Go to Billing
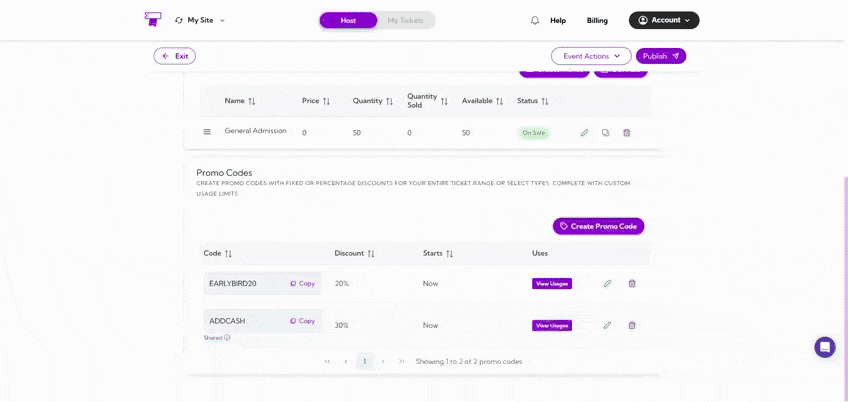848x402 pixels. (597, 21)
